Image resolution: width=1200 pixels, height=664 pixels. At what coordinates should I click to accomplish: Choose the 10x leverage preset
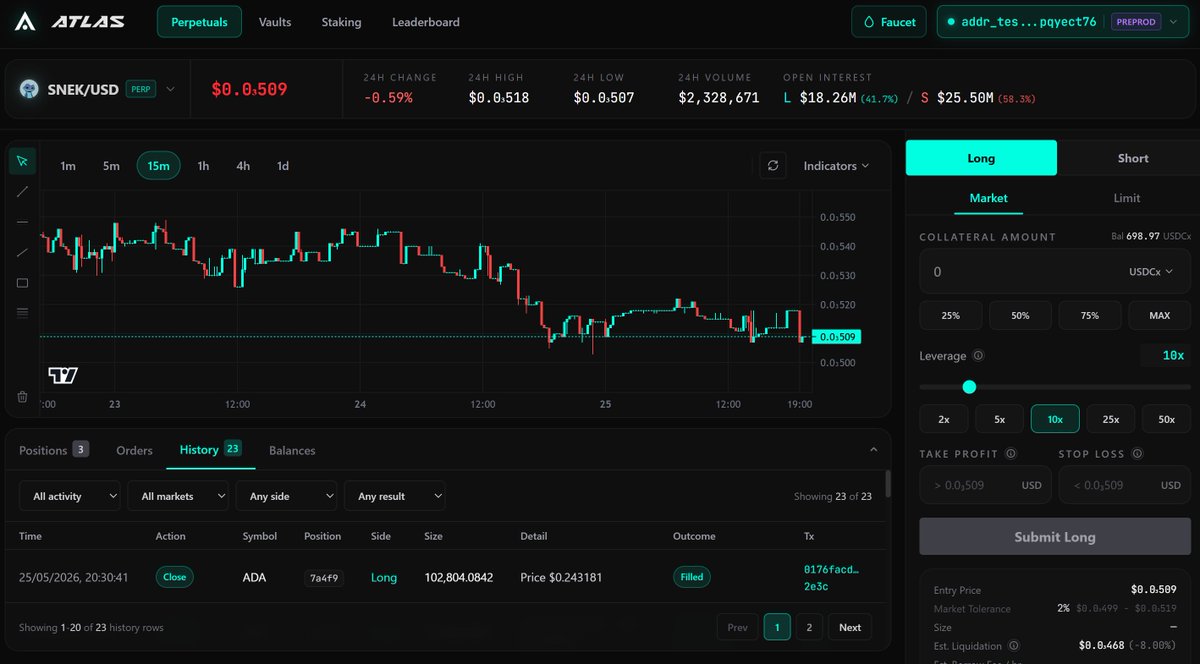click(1055, 419)
